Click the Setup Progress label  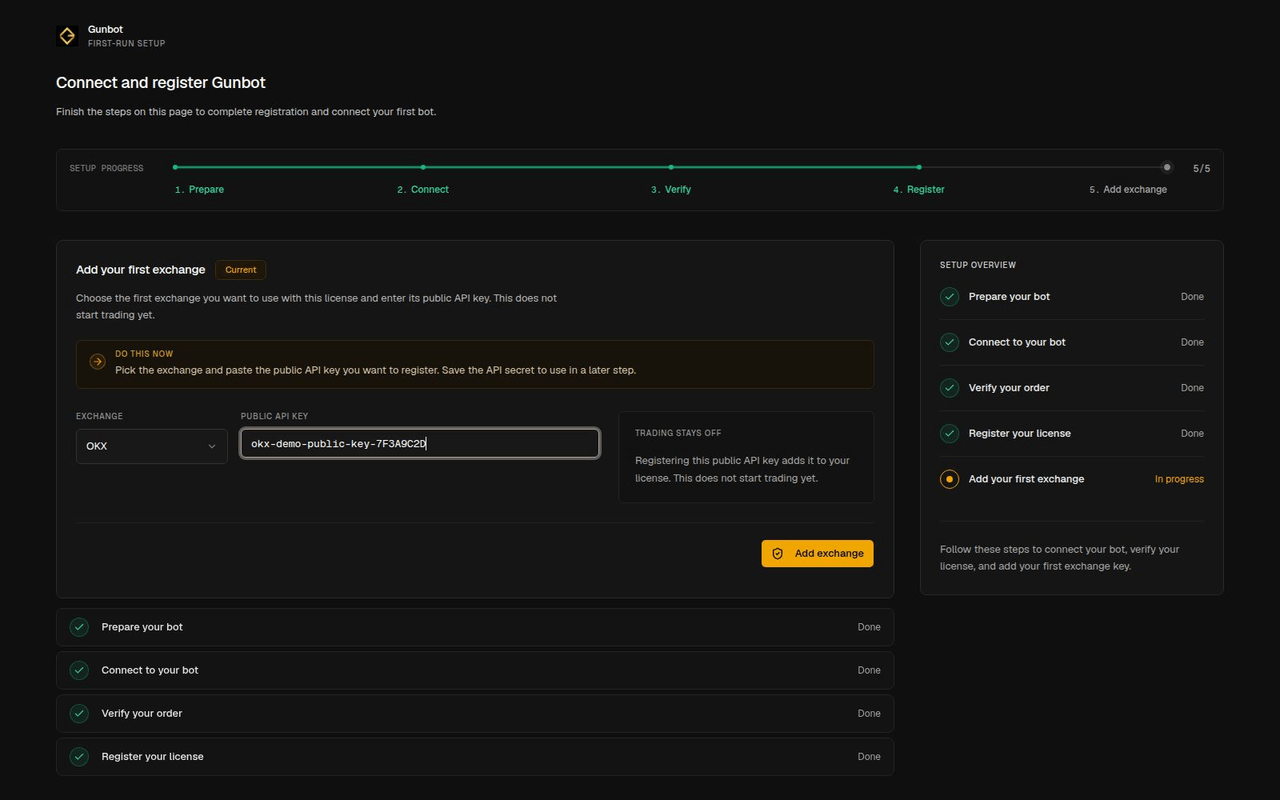107,168
